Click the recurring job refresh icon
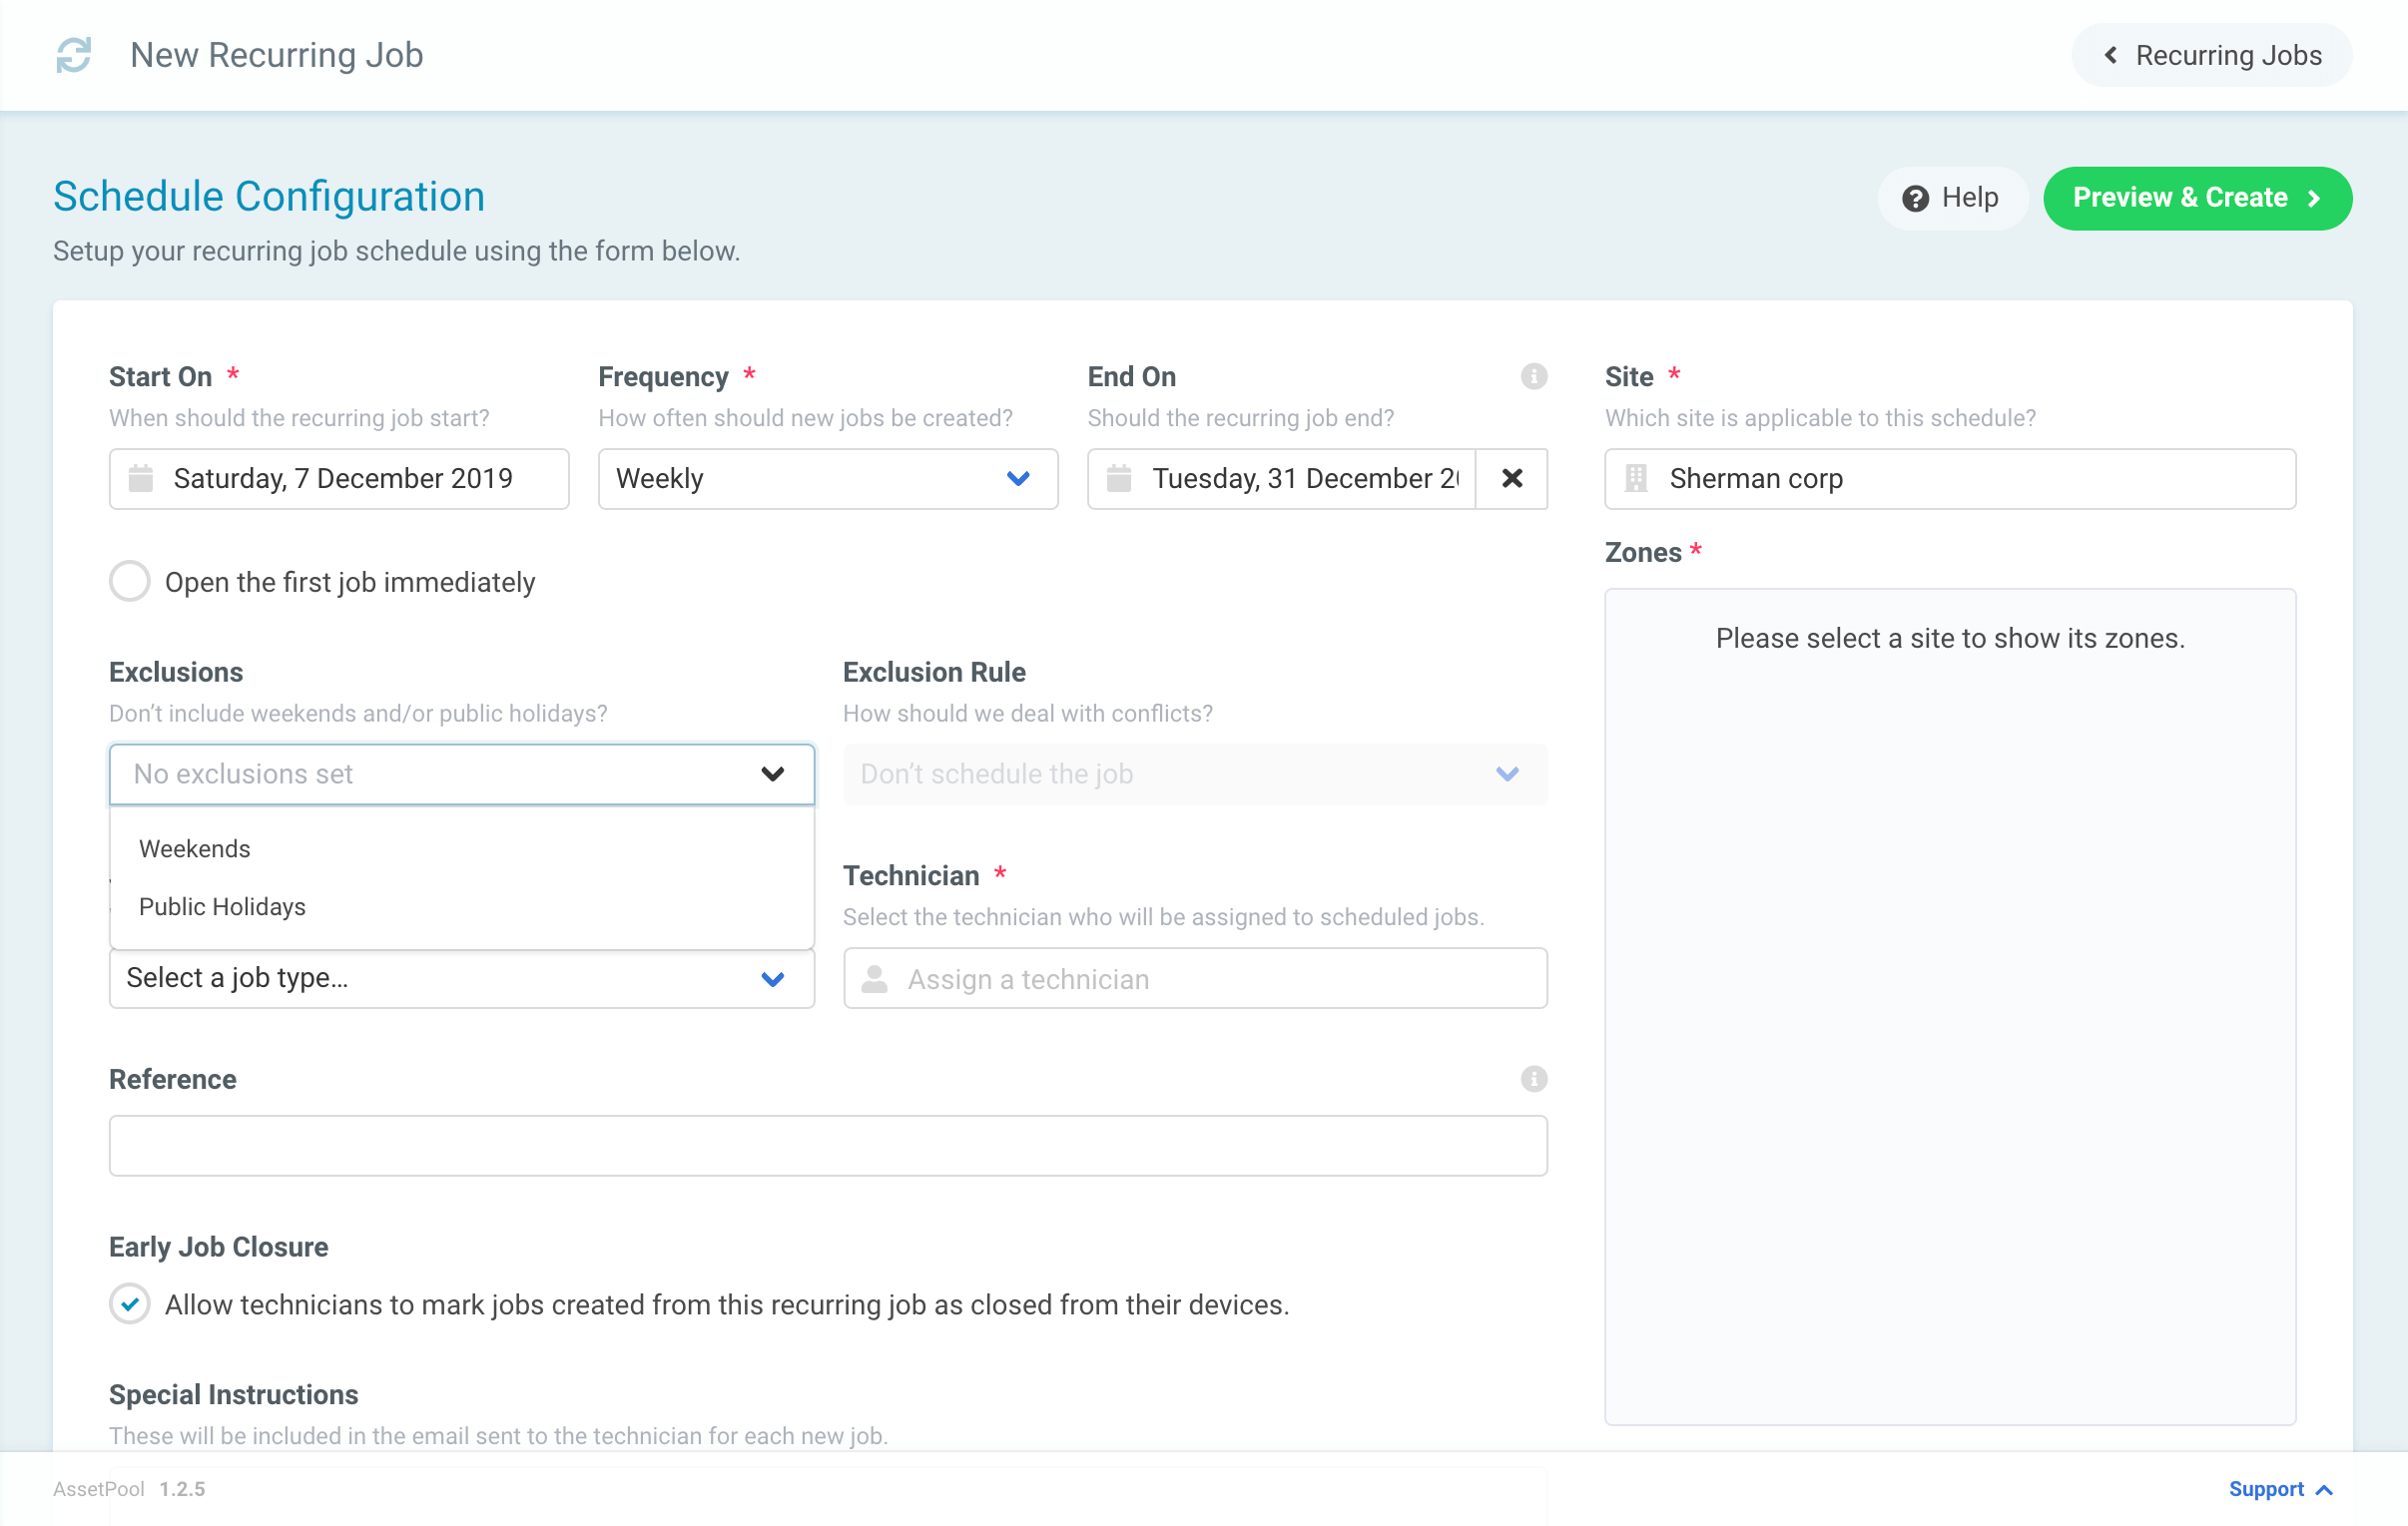The width and height of the screenshot is (2408, 1526). point(74,55)
